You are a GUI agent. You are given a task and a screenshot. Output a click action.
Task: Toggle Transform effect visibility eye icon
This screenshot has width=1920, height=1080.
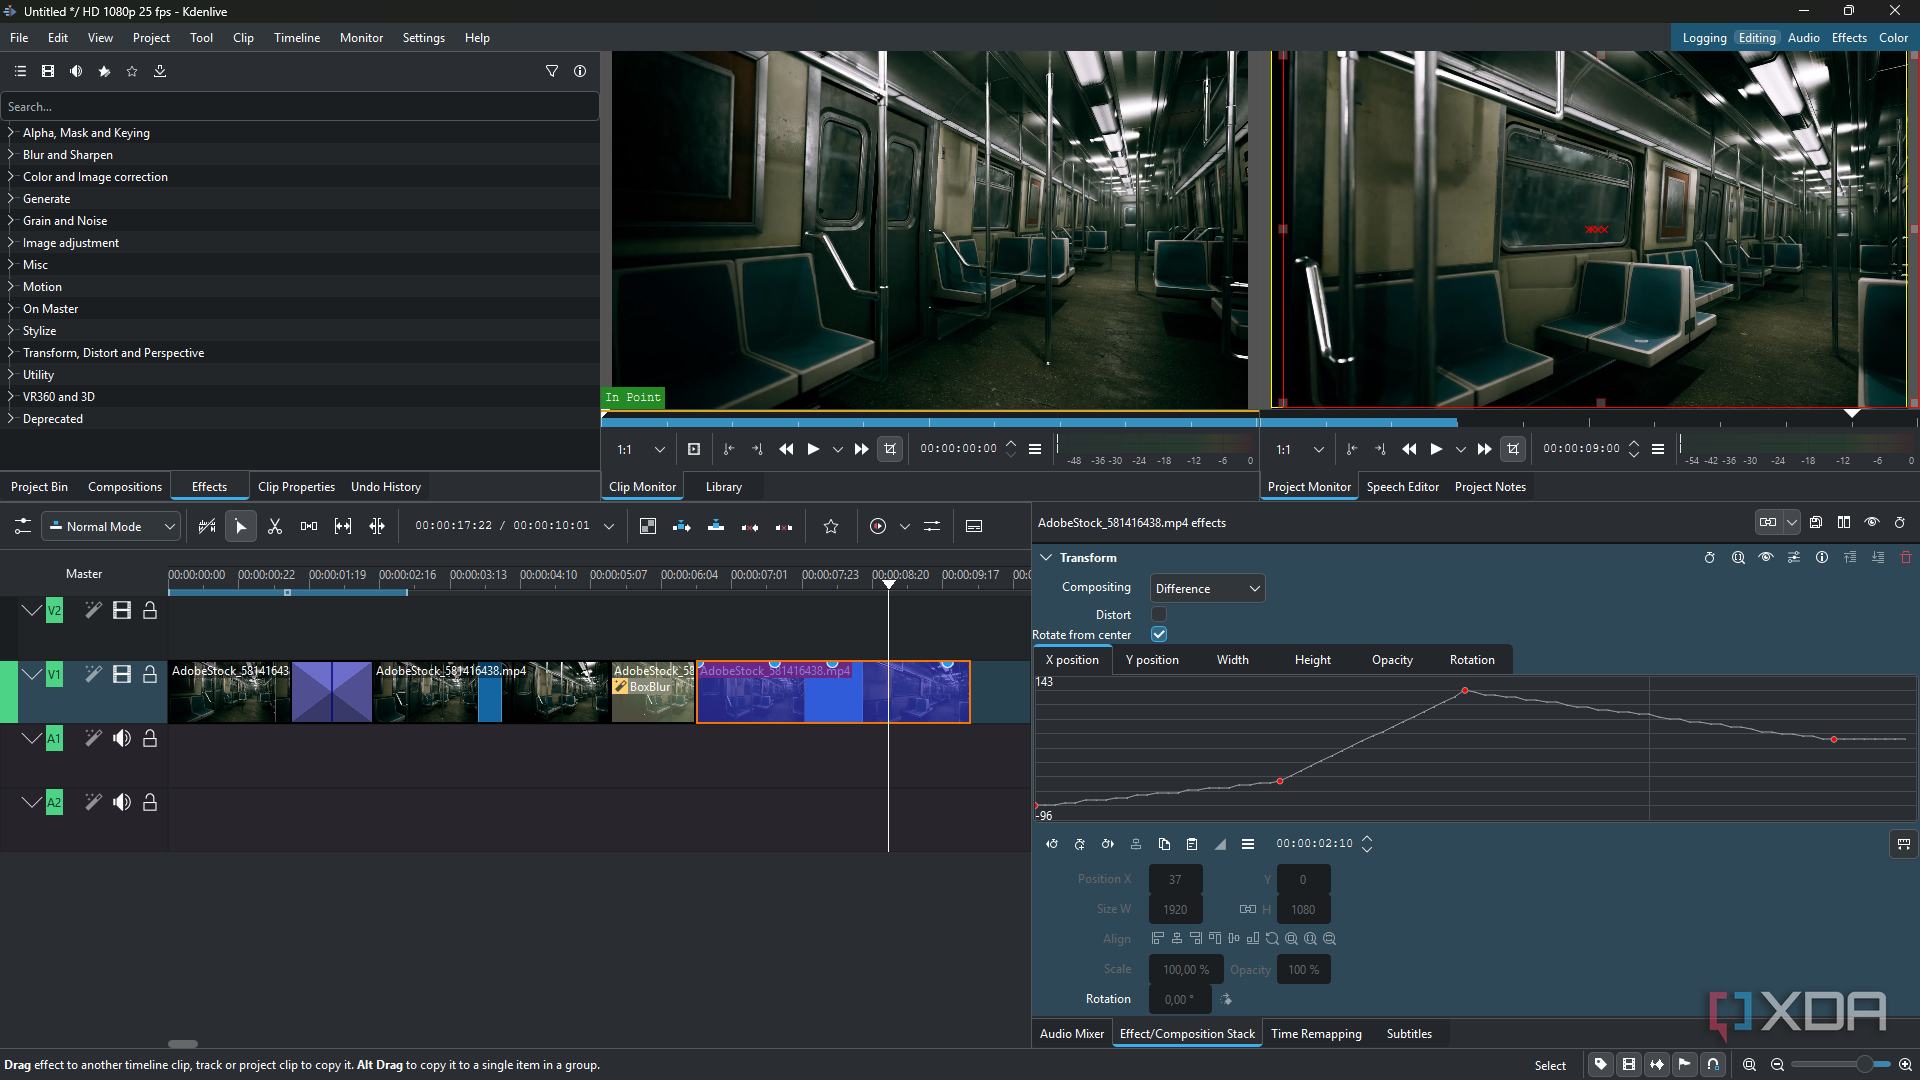point(1766,558)
